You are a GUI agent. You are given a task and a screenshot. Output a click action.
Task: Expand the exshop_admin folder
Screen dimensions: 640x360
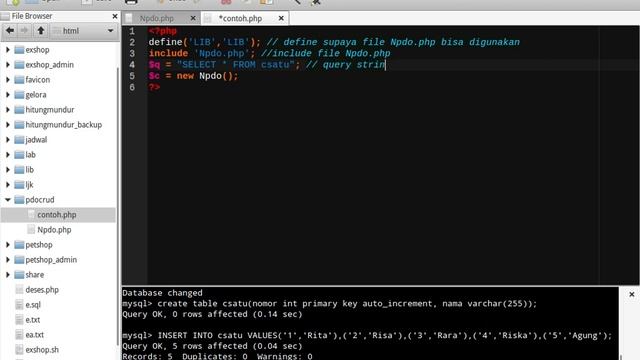8,65
